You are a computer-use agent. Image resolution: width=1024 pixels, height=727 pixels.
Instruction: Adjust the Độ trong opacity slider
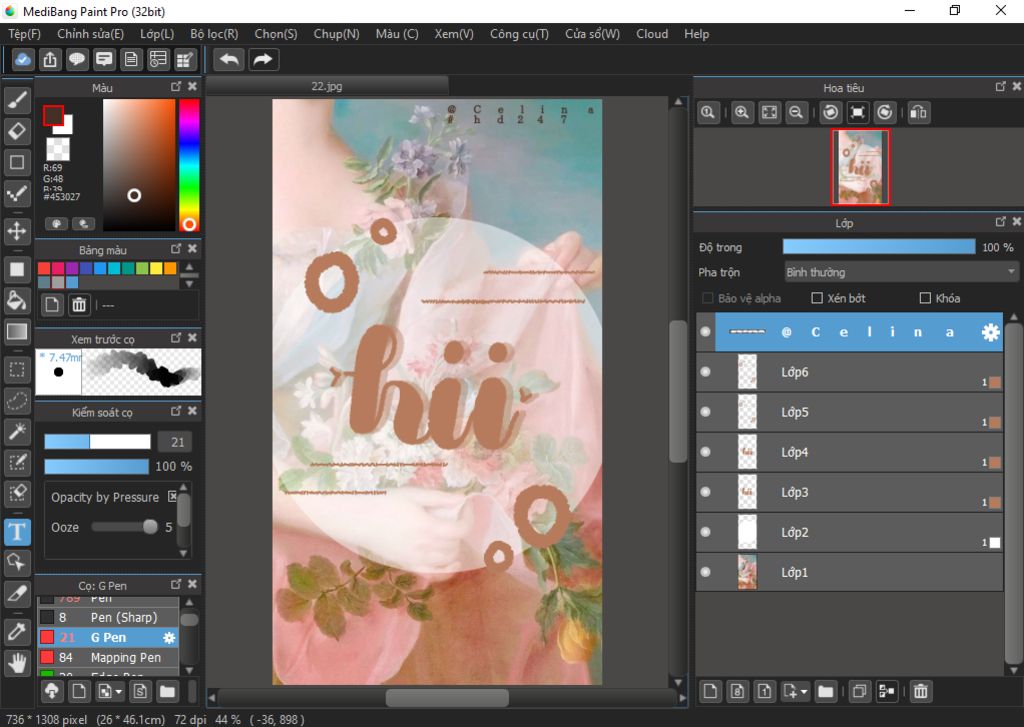(x=878, y=247)
